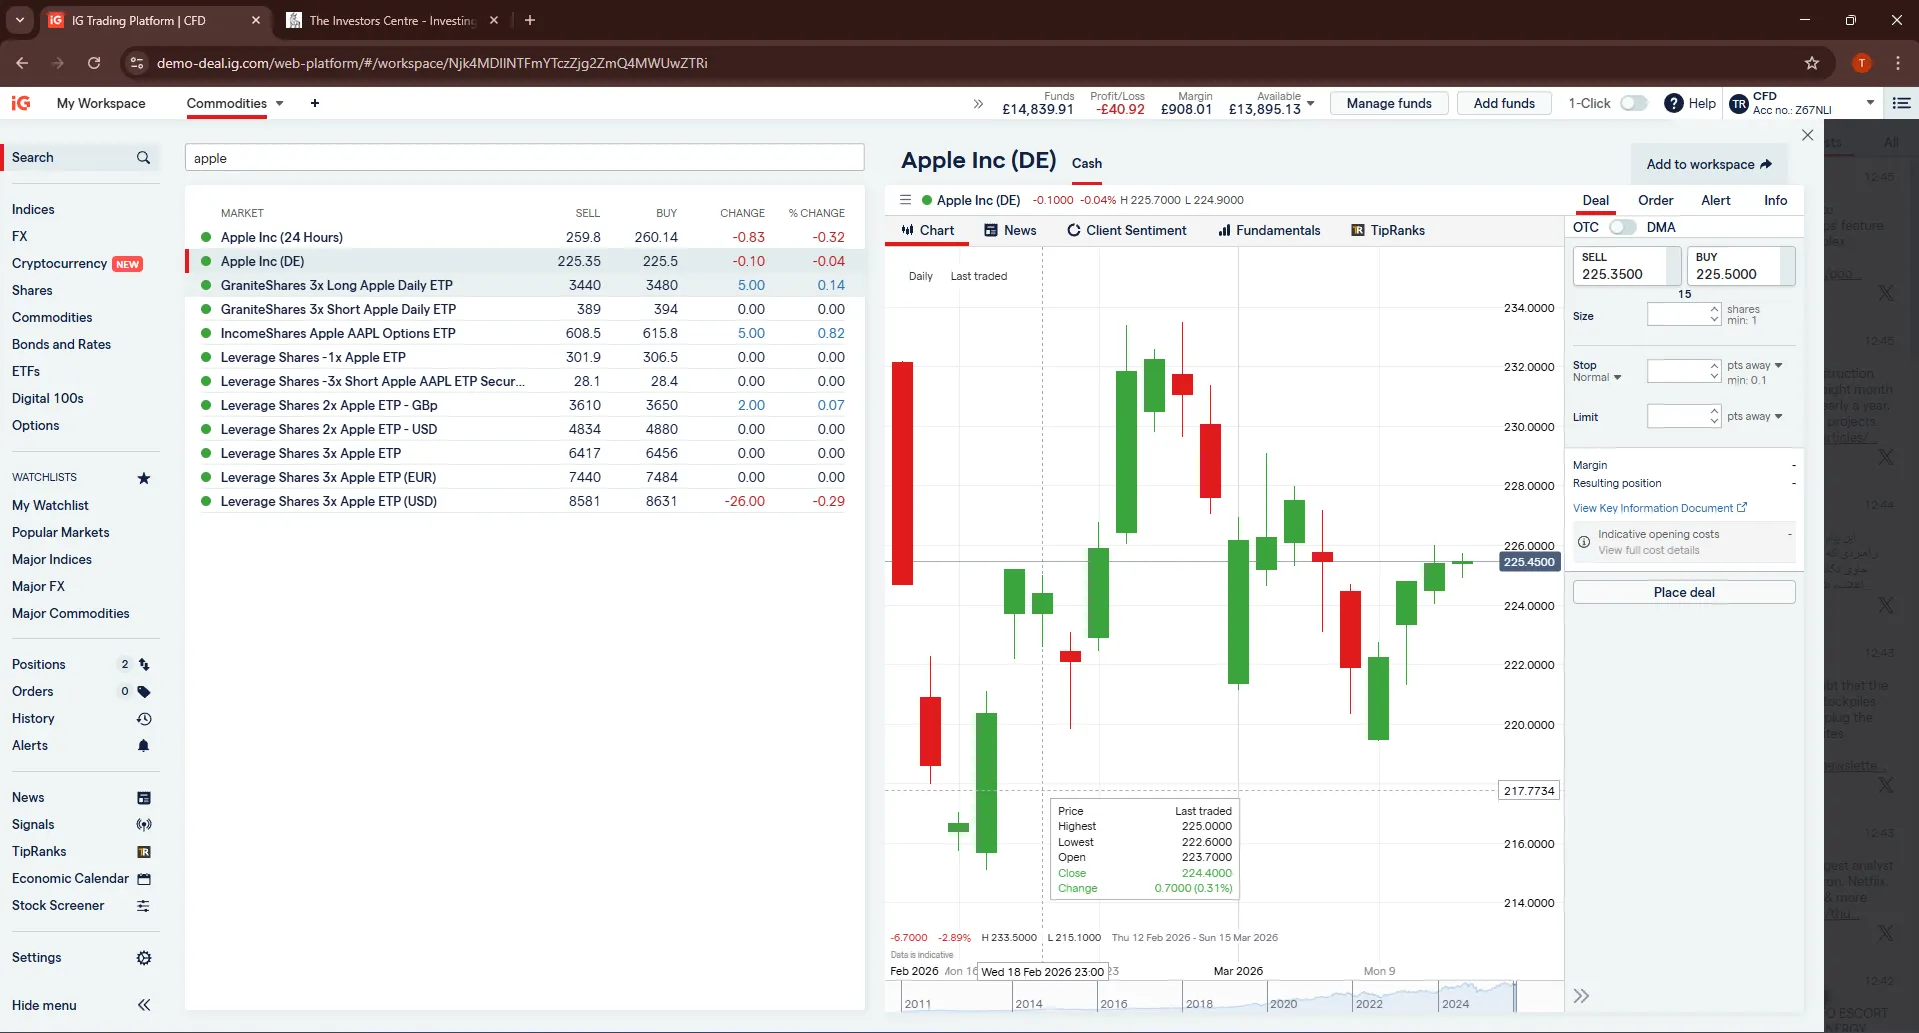1919x1033 pixels.
Task: Open the Key Information Document external link icon
Action: (x=1742, y=508)
